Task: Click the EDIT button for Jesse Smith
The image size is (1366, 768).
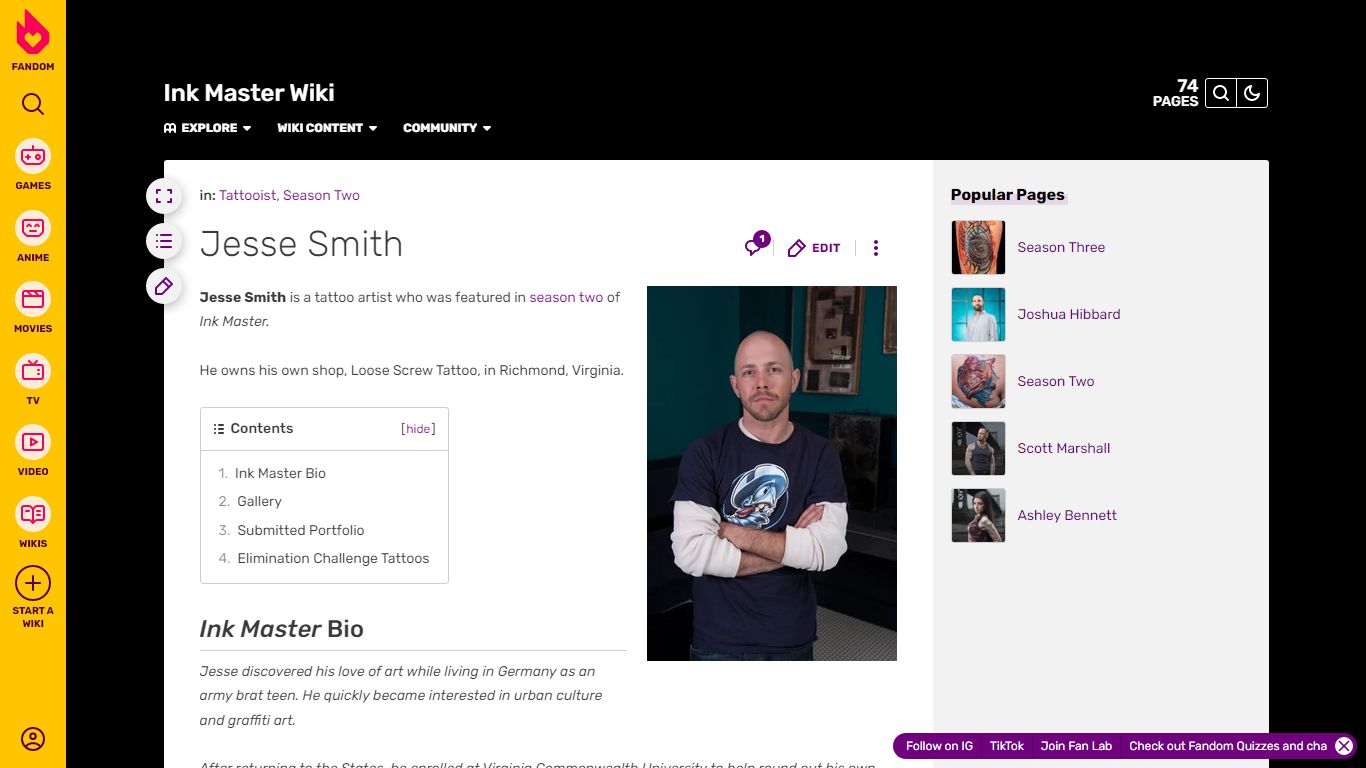Action: tap(814, 248)
